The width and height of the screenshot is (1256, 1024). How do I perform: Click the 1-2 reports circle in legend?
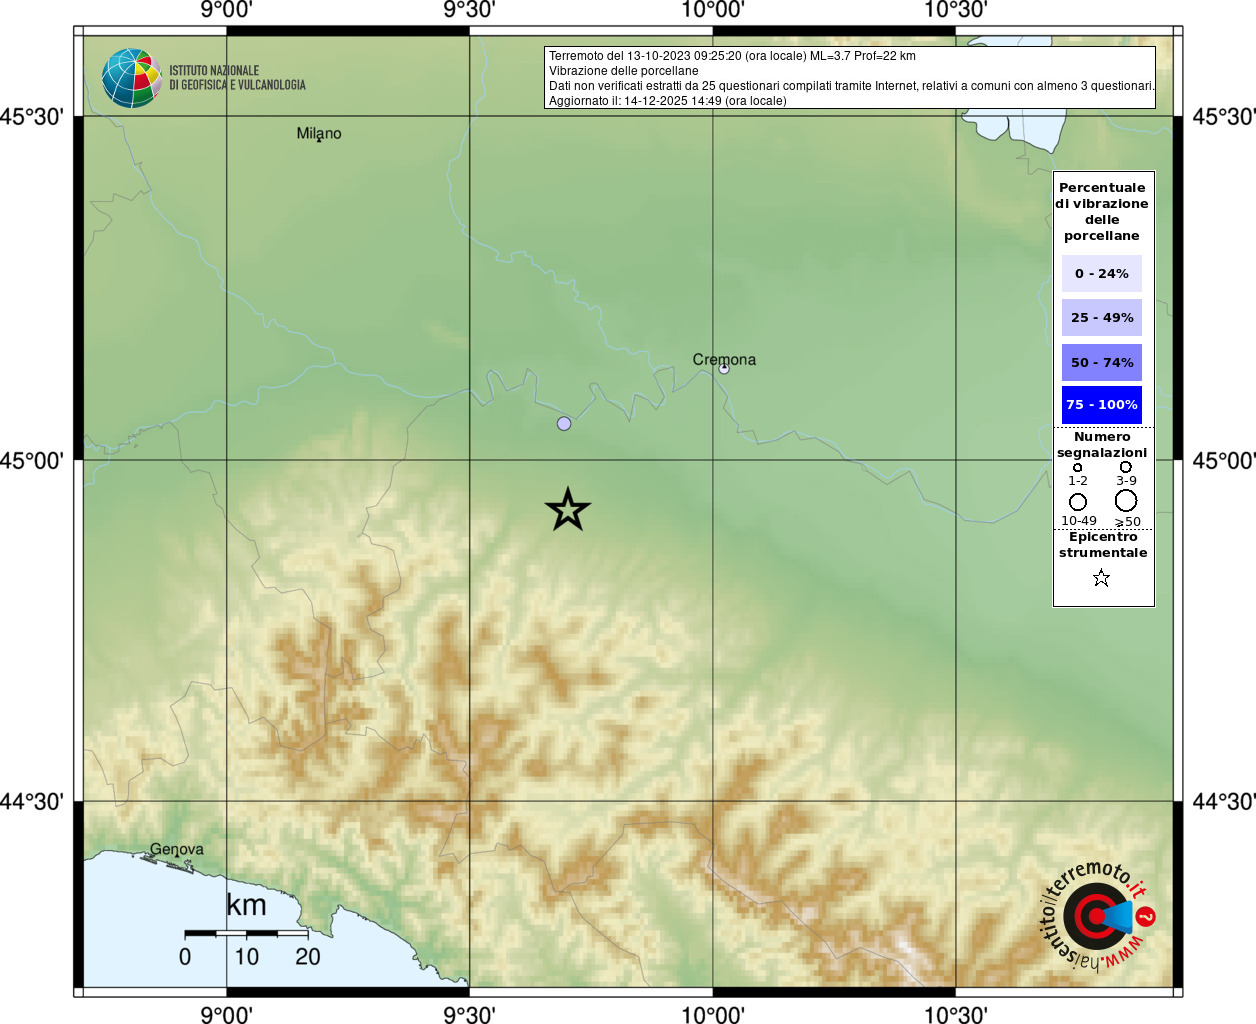click(1077, 467)
